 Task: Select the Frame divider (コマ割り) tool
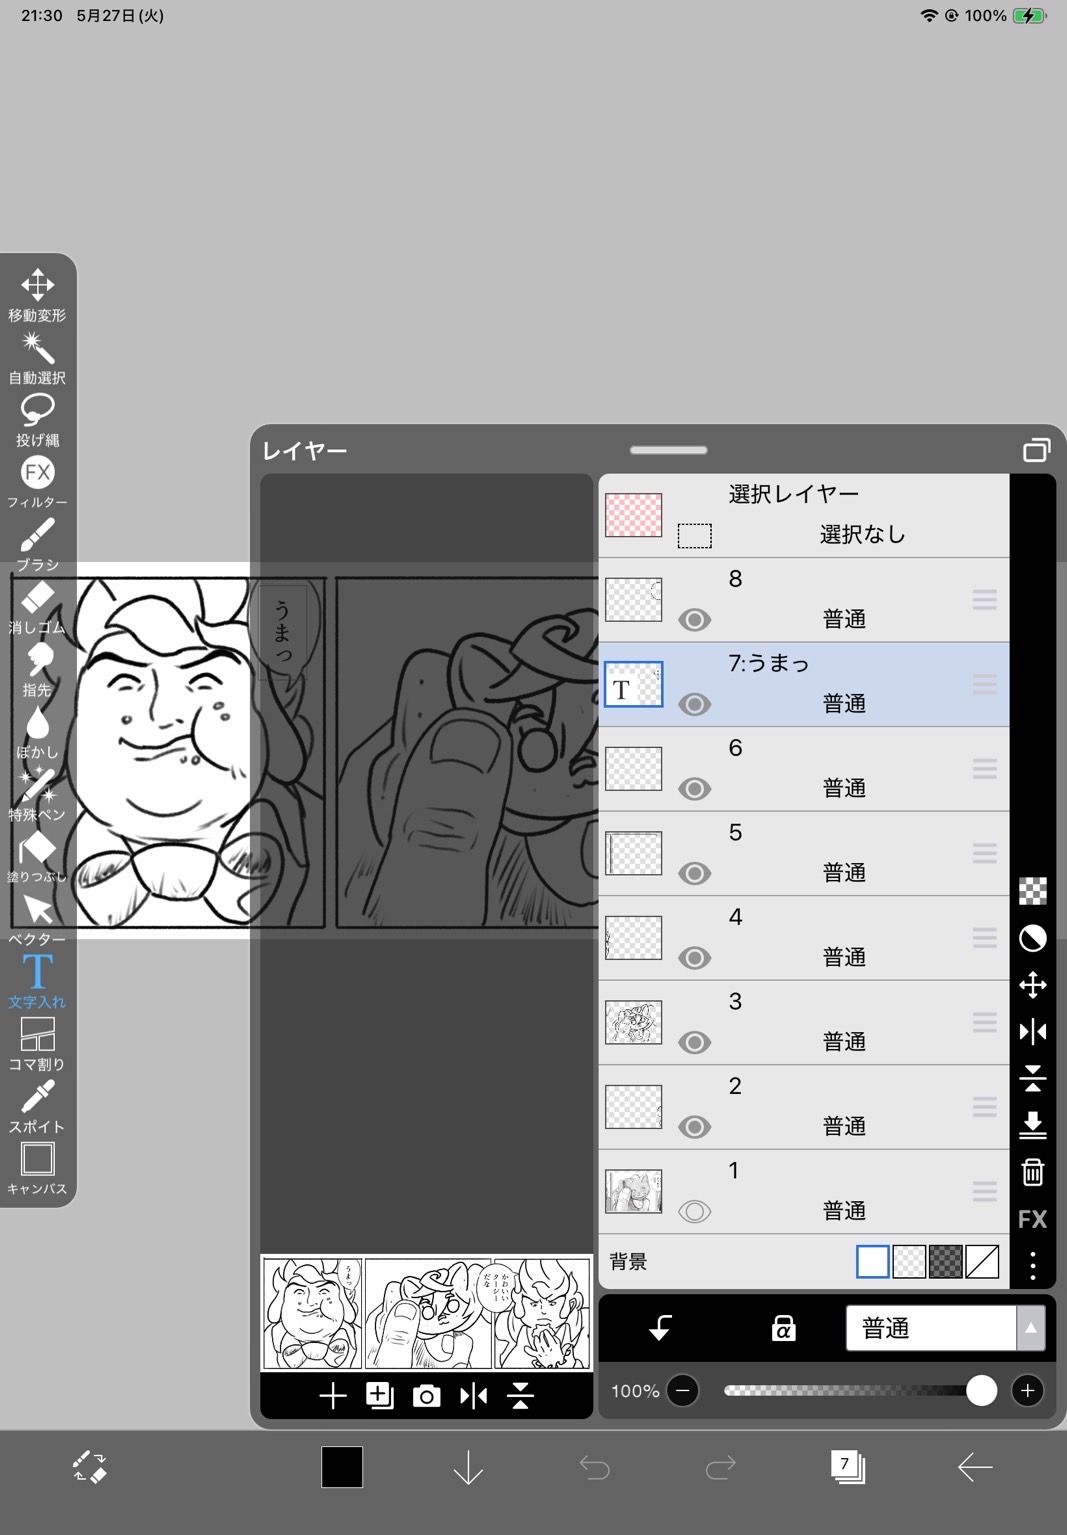pyautogui.click(x=37, y=1043)
